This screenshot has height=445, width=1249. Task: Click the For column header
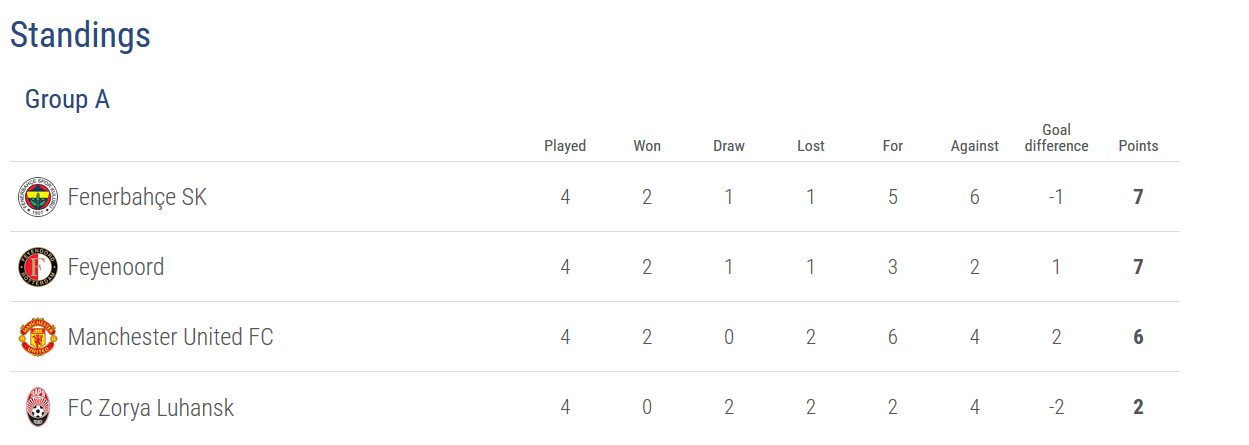coord(893,146)
